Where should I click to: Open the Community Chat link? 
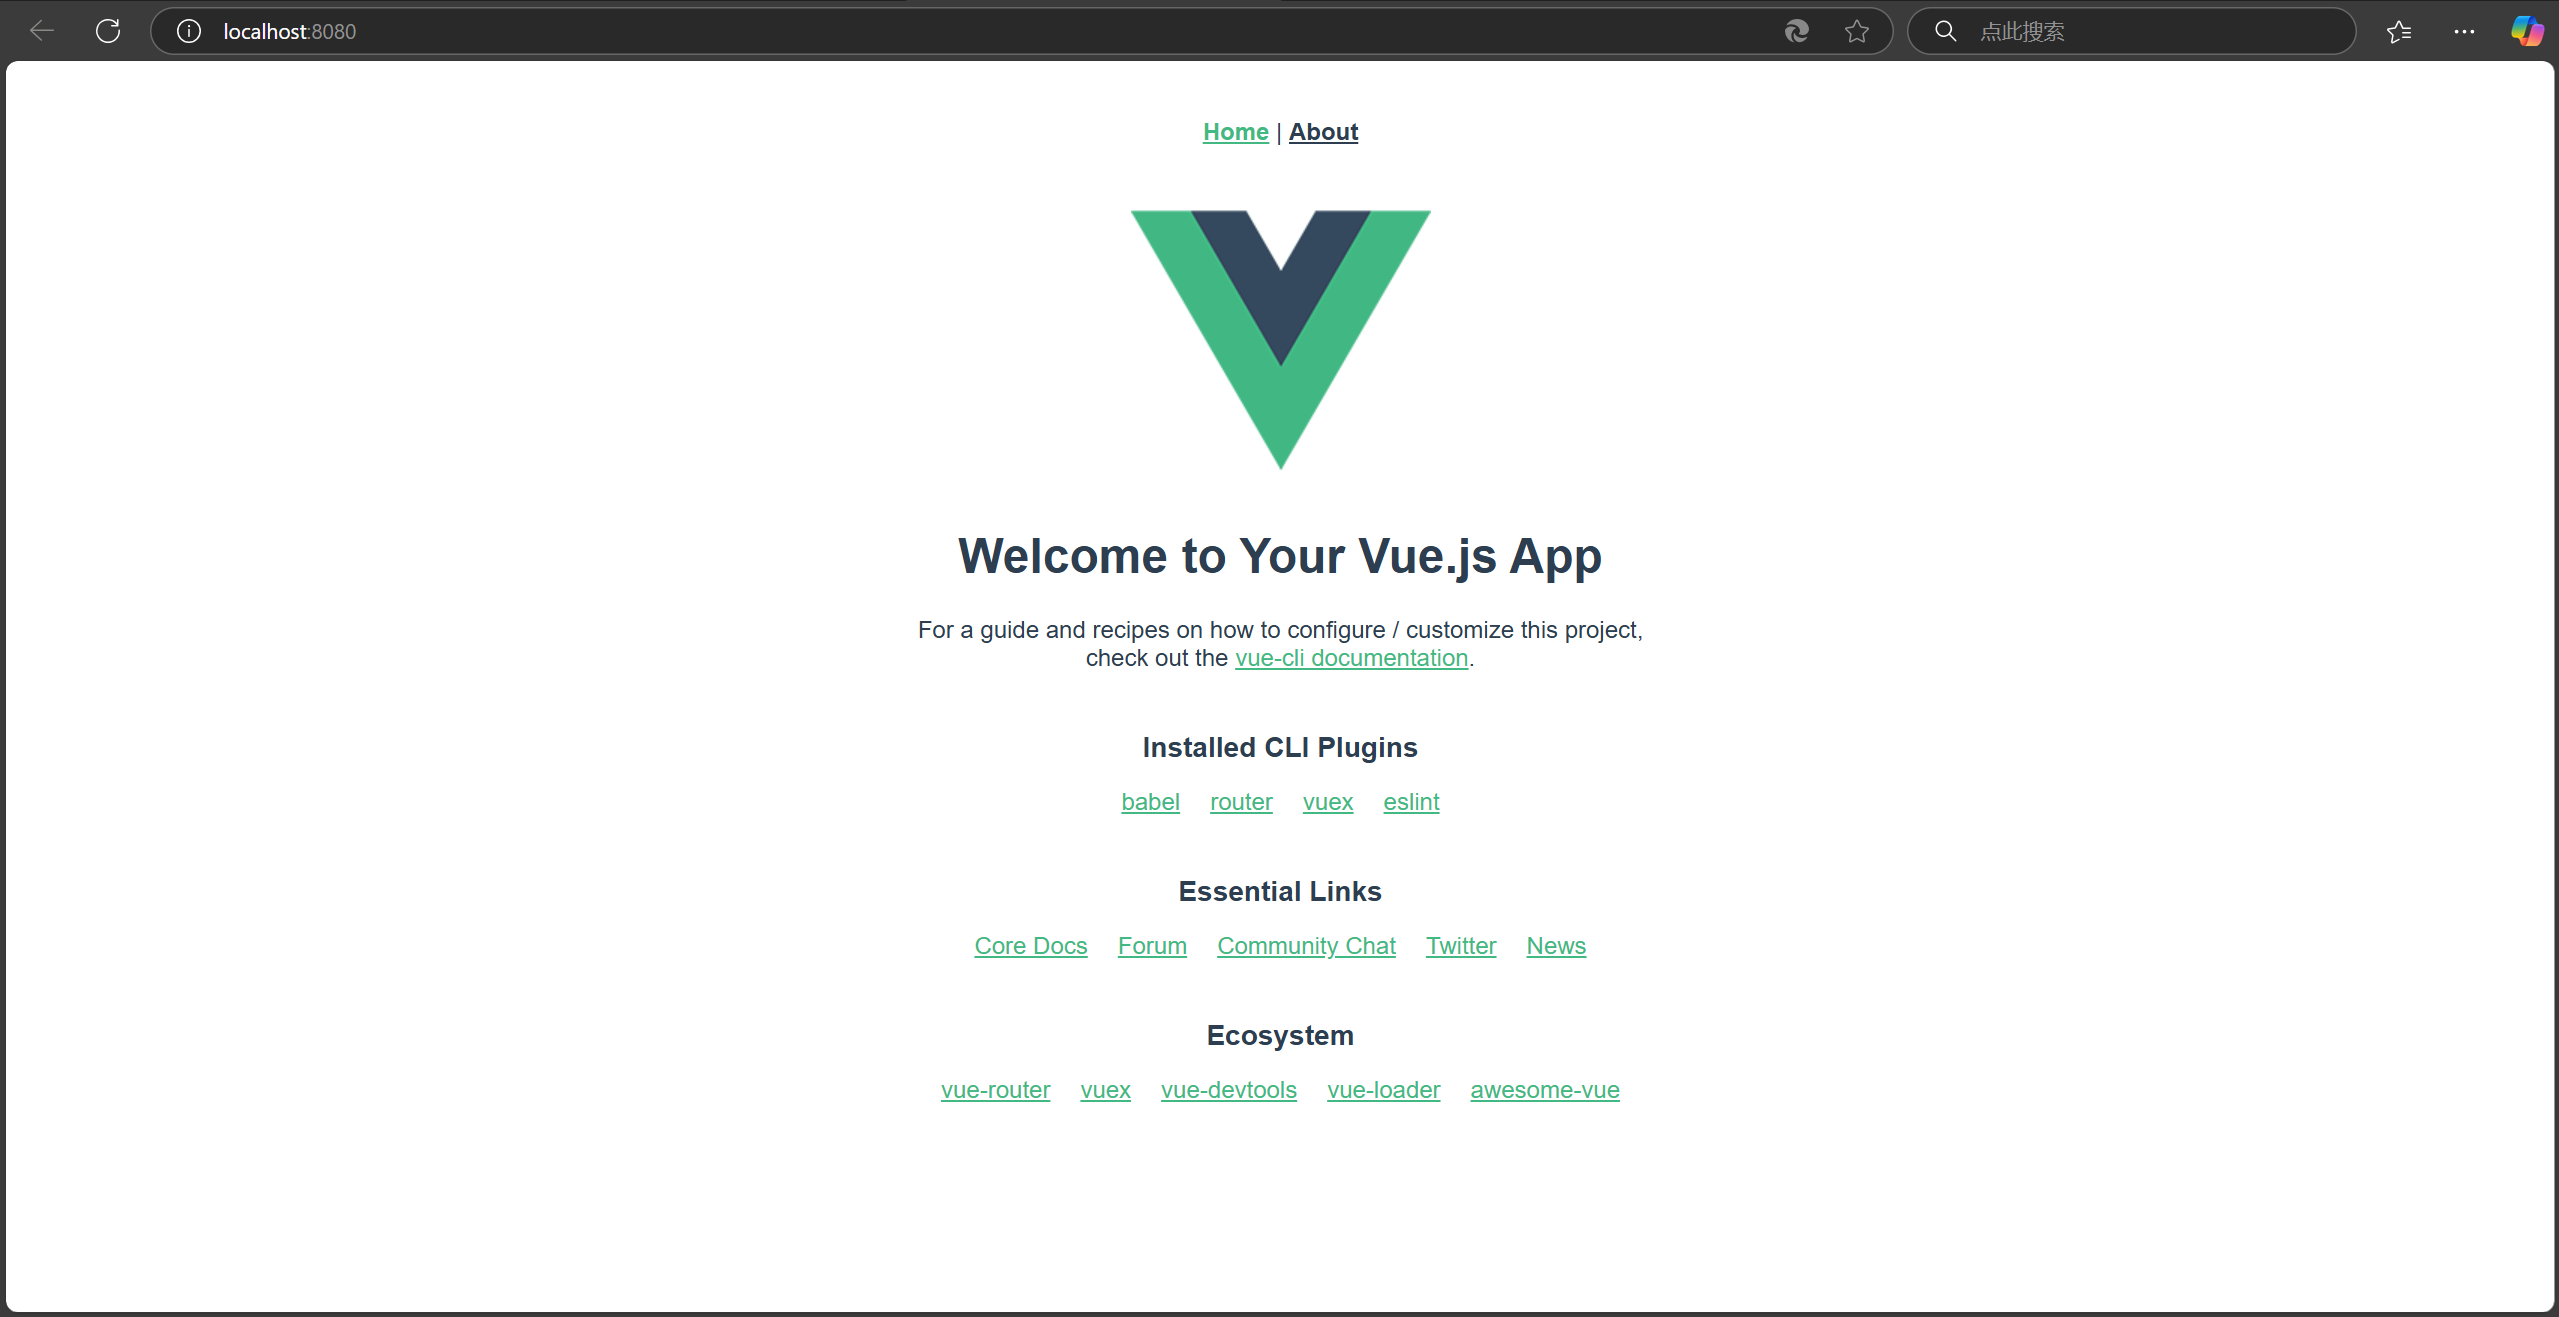pos(1306,946)
